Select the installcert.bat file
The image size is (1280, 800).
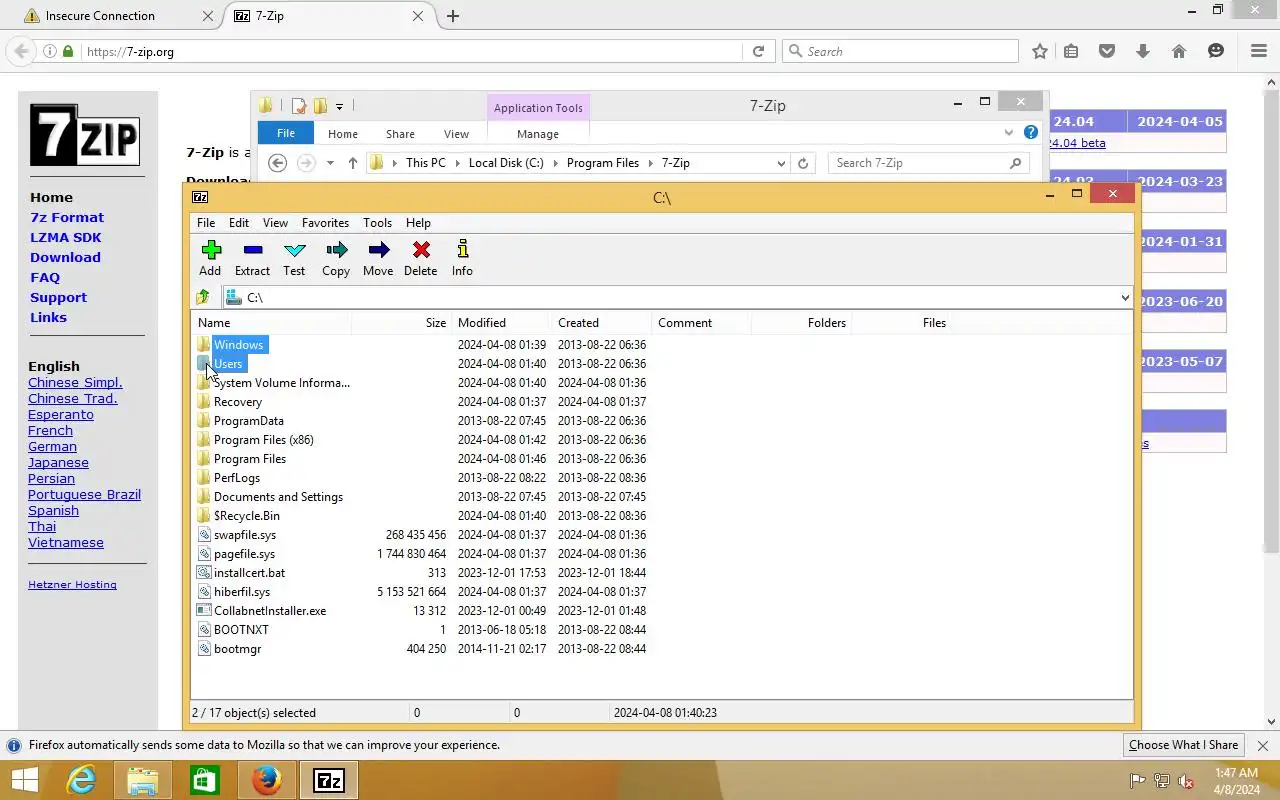(249, 573)
